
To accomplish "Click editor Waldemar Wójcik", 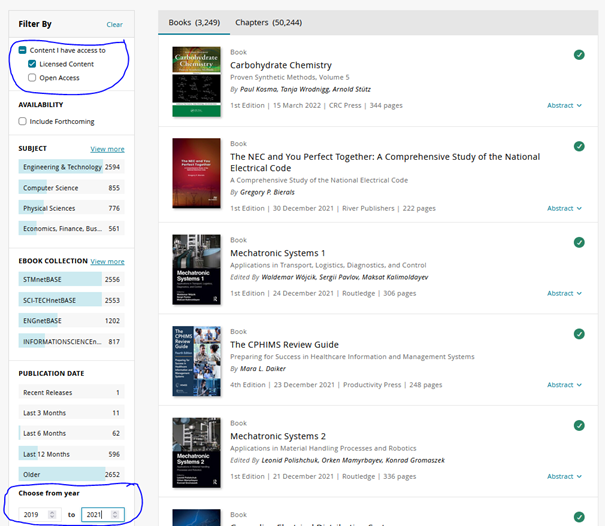I will click(x=288, y=277).
